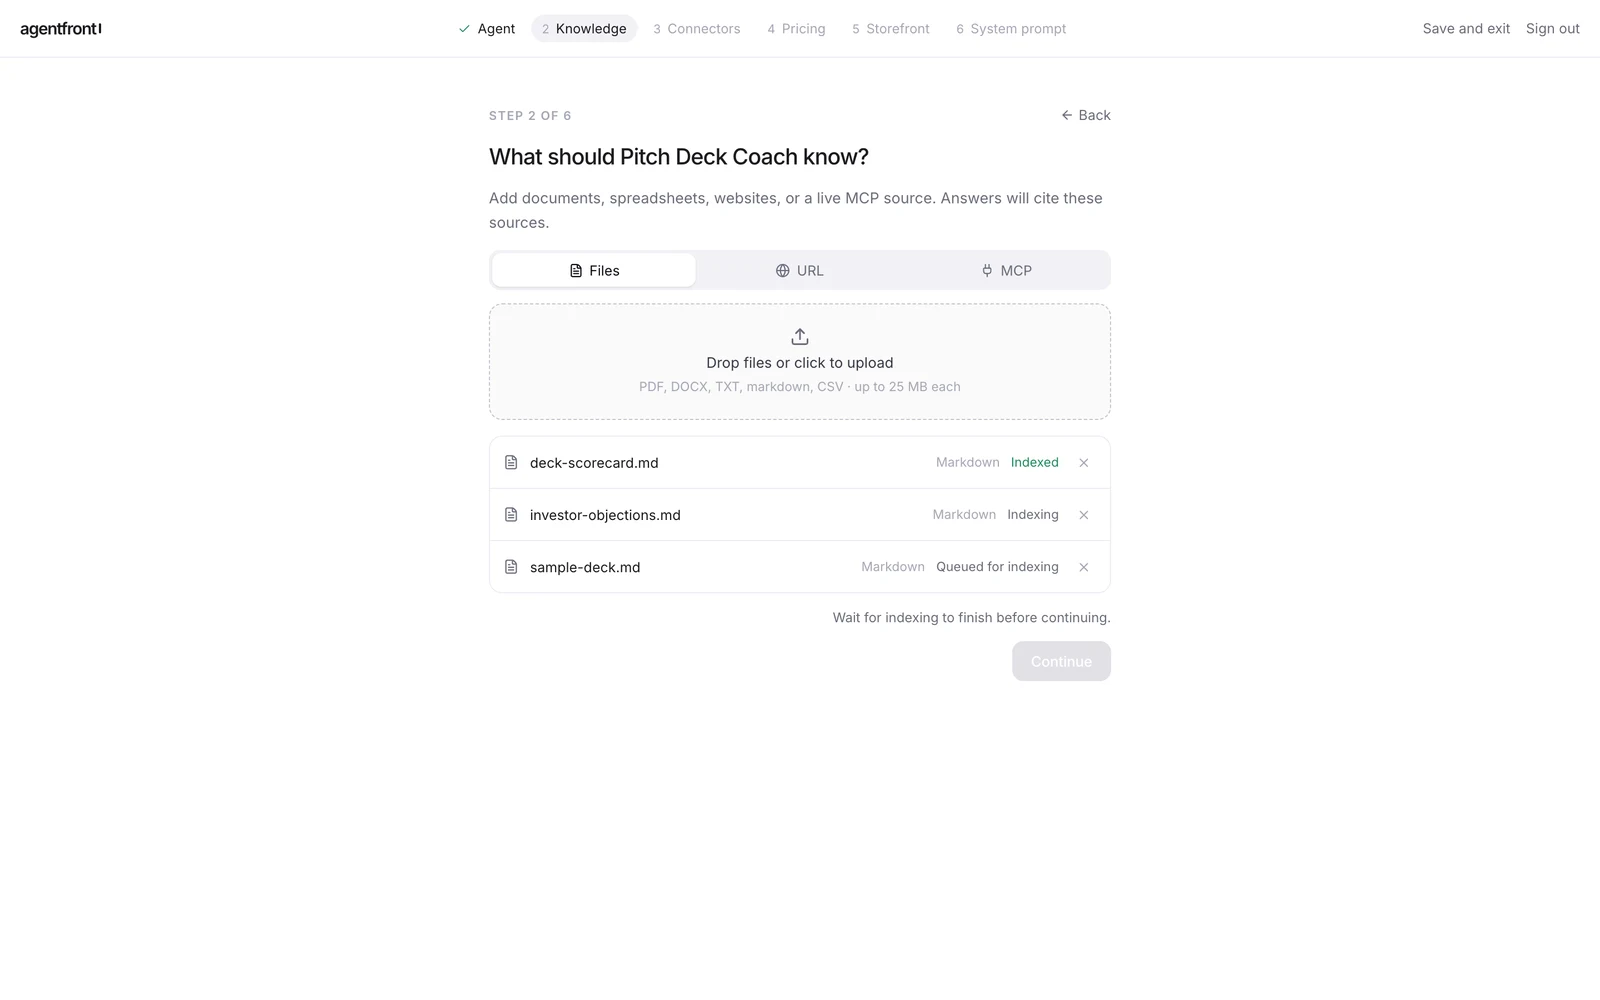Jump to the Pricing step
Image resolution: width=1600 pixels, height=1000 pixels.
[796, 29]
